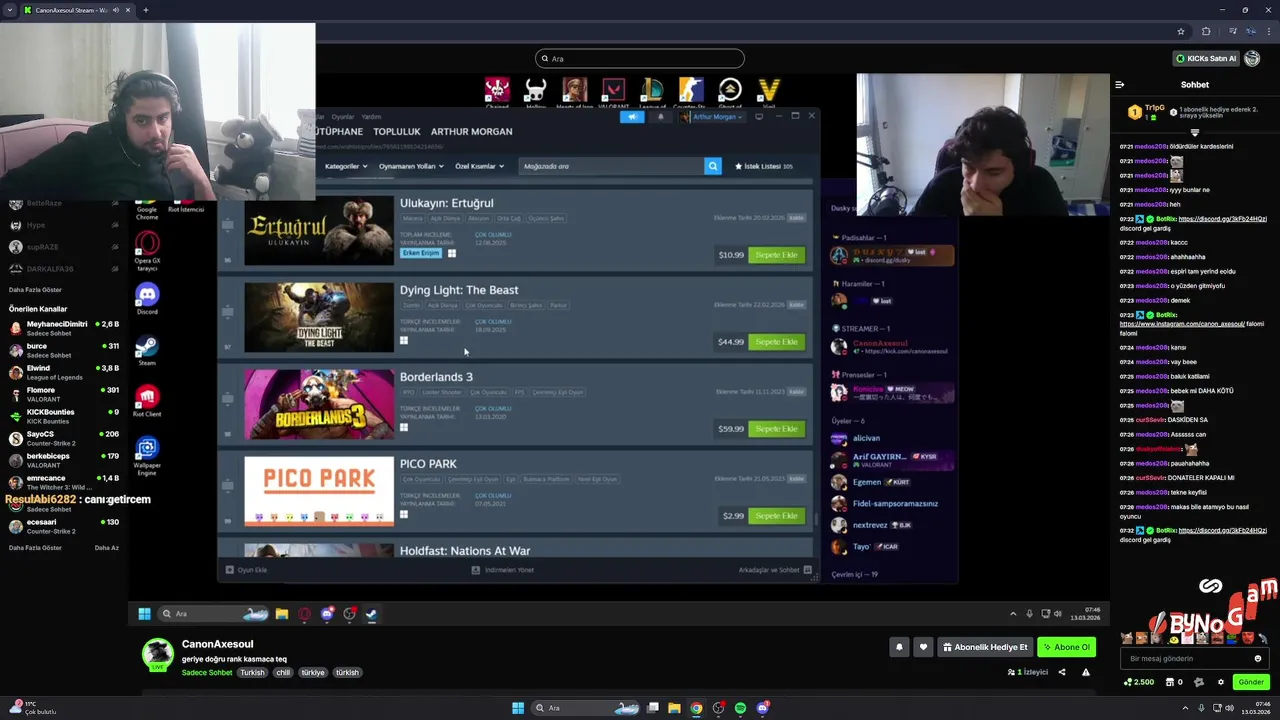Click Steam store search magnifier button

pyautogui.click(x=713, y=166)
